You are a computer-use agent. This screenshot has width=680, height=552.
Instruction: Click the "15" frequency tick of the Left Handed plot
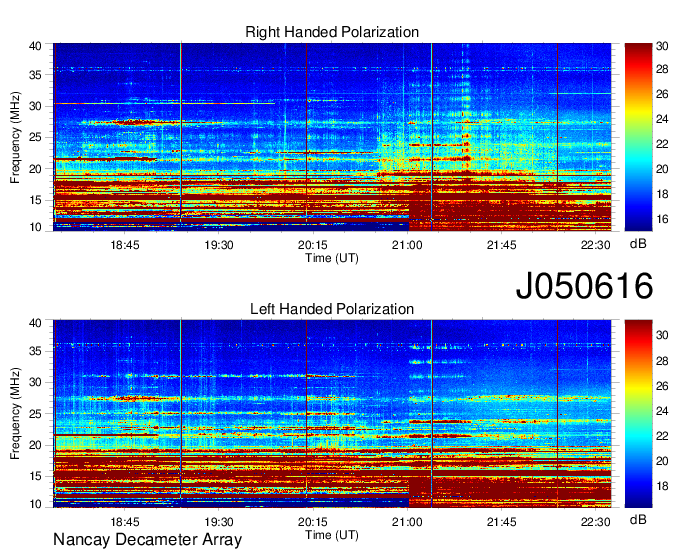coord(35,477)
